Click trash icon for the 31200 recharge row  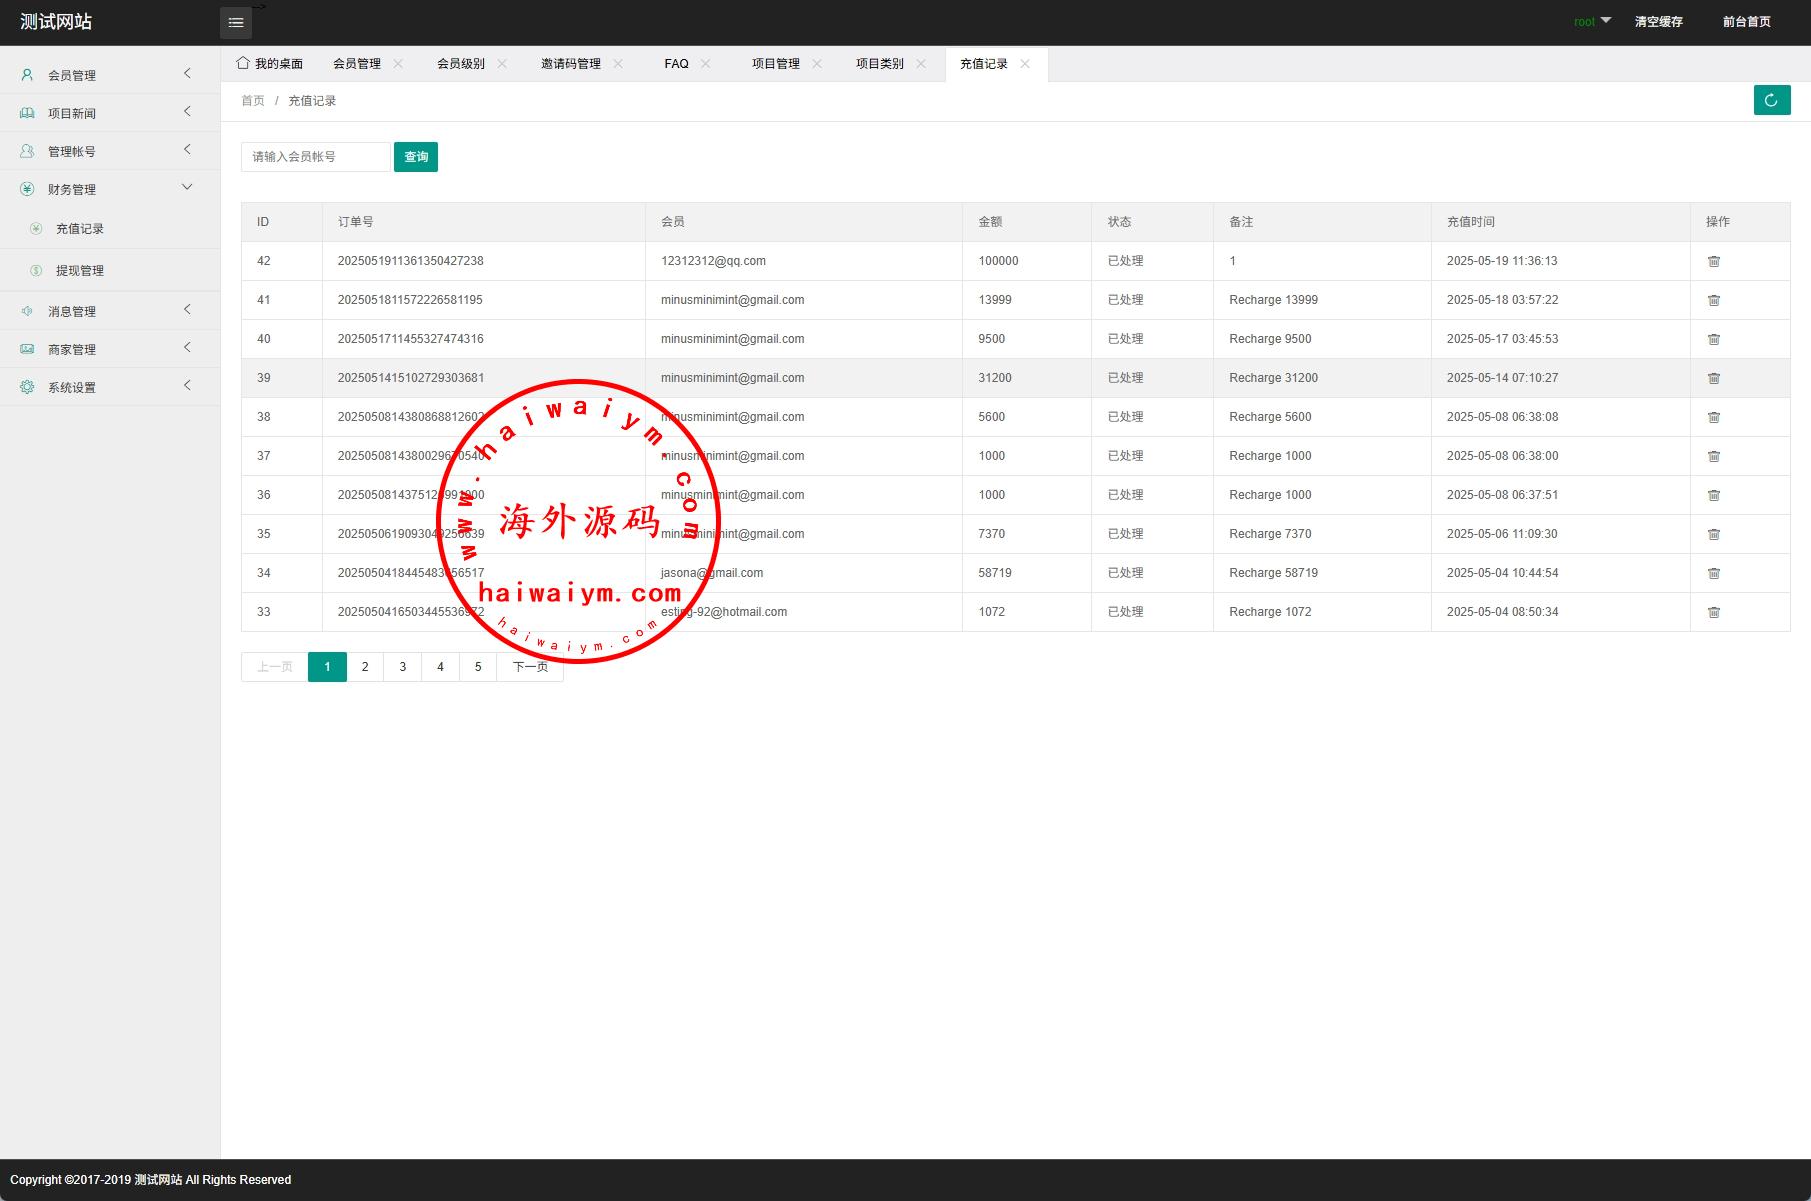[1713, 378]
